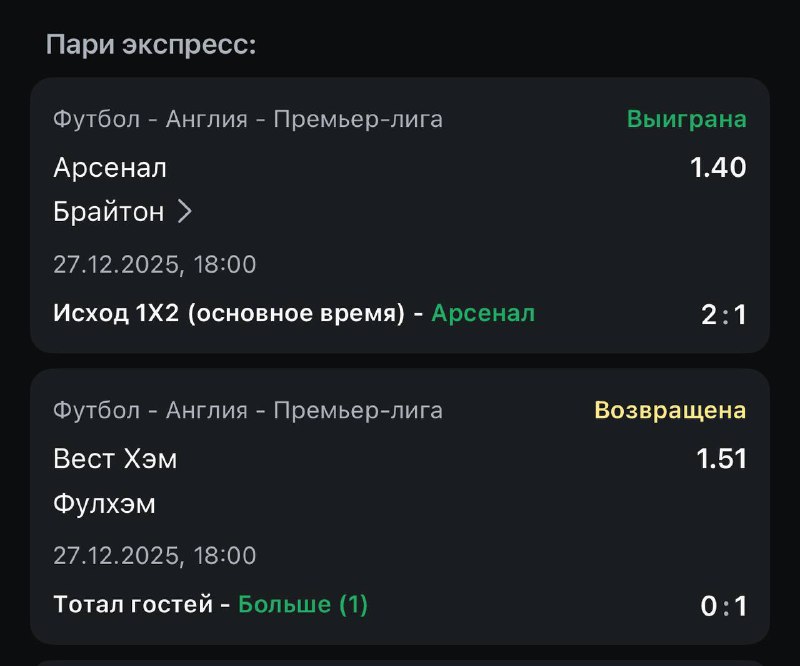Open the Фулхэм team name
This screenshot has height=666, width=800.
point(104,503)
